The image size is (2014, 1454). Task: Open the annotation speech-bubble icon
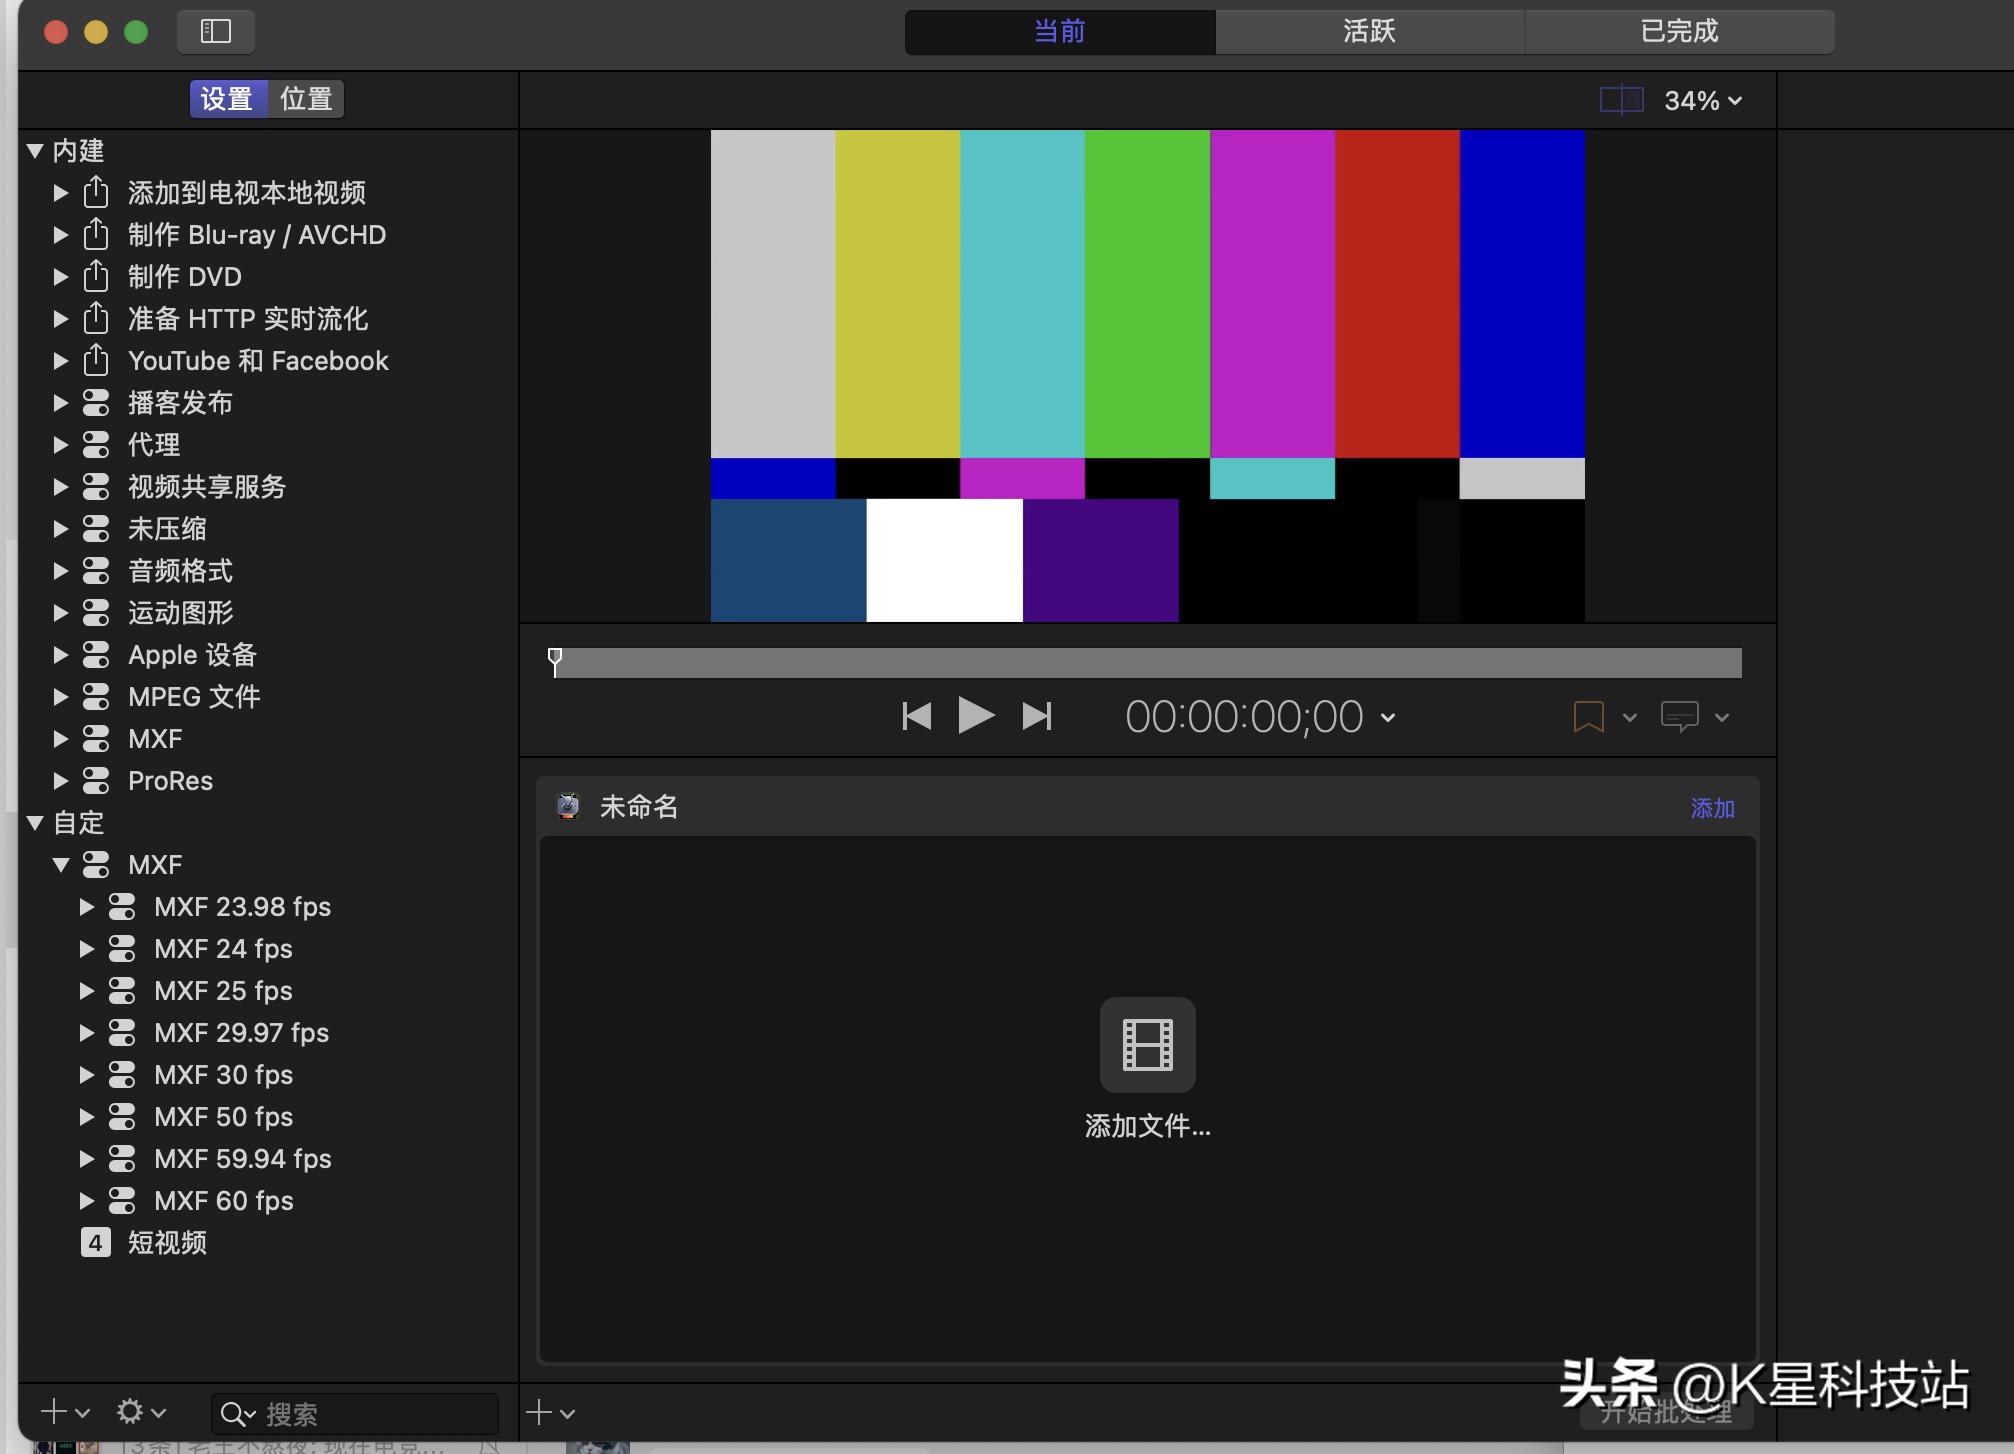tap(1681, 716)
